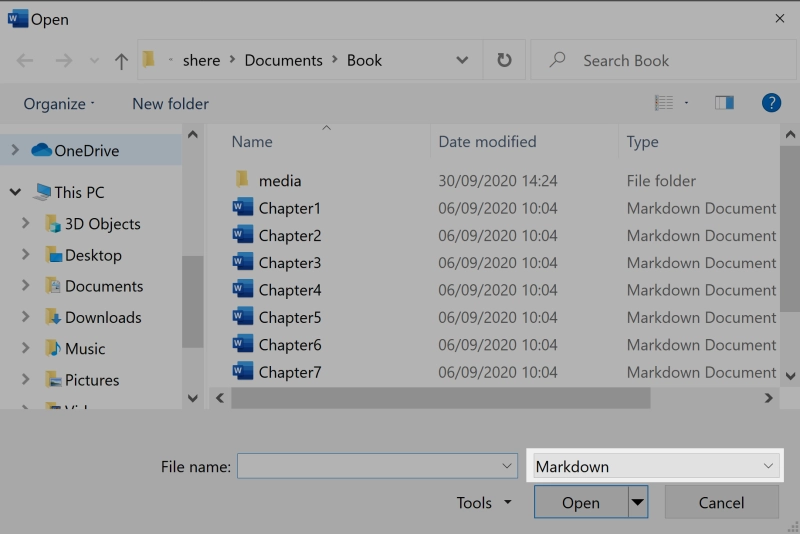Open the Open button split arrow
Viewport: 800px width, 534px height.
tap(637, 502)
